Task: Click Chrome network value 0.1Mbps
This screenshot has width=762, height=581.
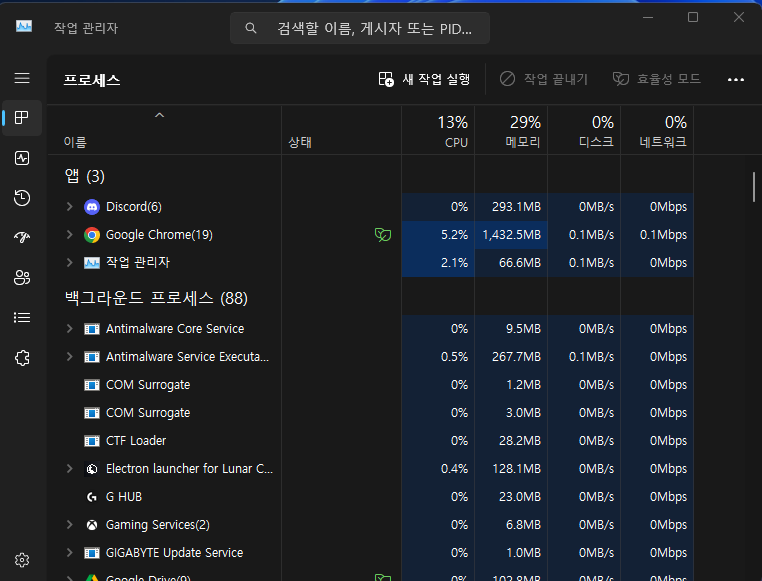Action: pyautogui.click(x=663, y=235)
